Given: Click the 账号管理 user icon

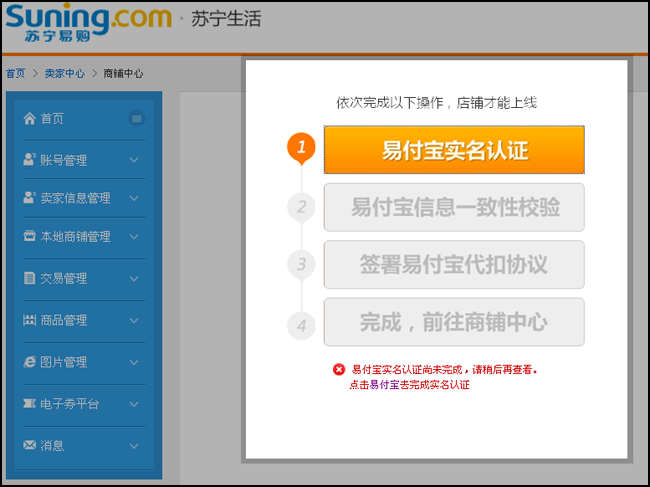Looking at the screenshot, I should click(30, 160).
